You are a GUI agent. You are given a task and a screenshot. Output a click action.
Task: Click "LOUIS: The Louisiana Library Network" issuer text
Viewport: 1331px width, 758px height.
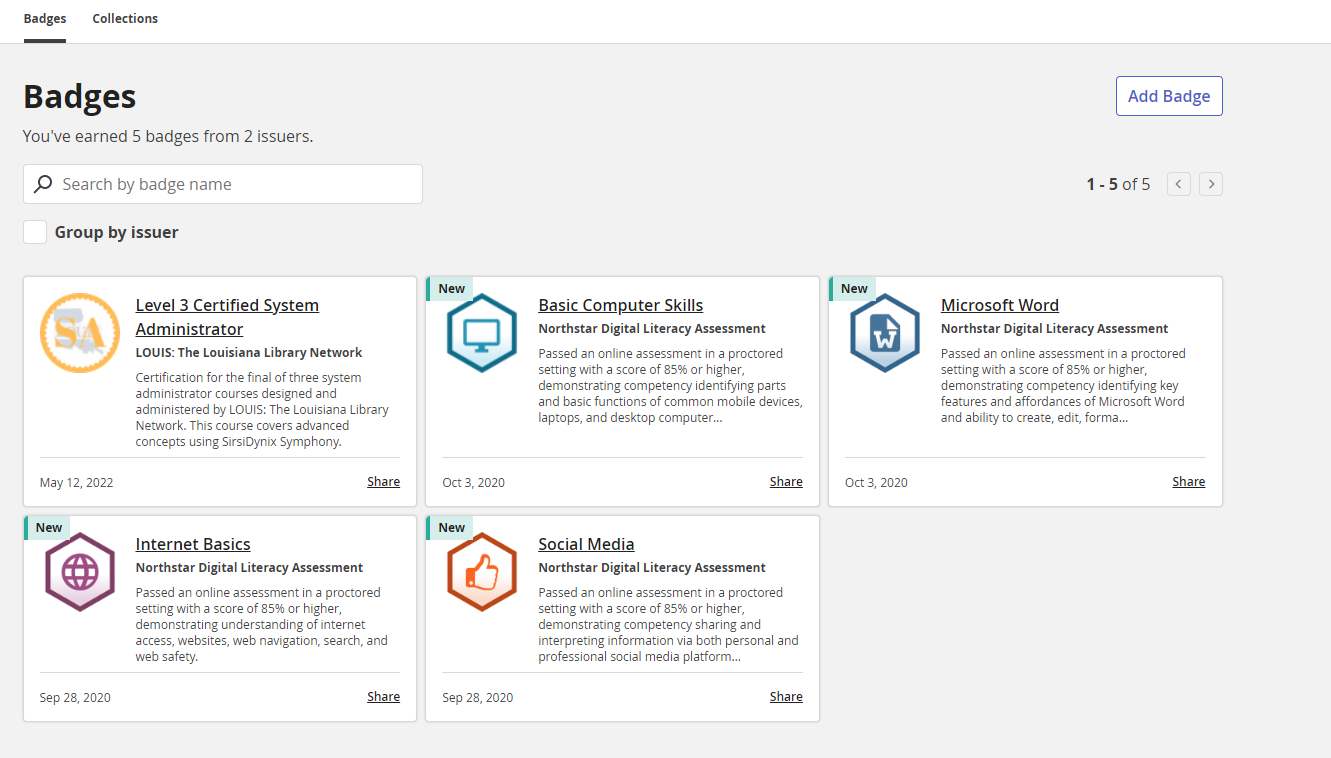click(249, 353)
